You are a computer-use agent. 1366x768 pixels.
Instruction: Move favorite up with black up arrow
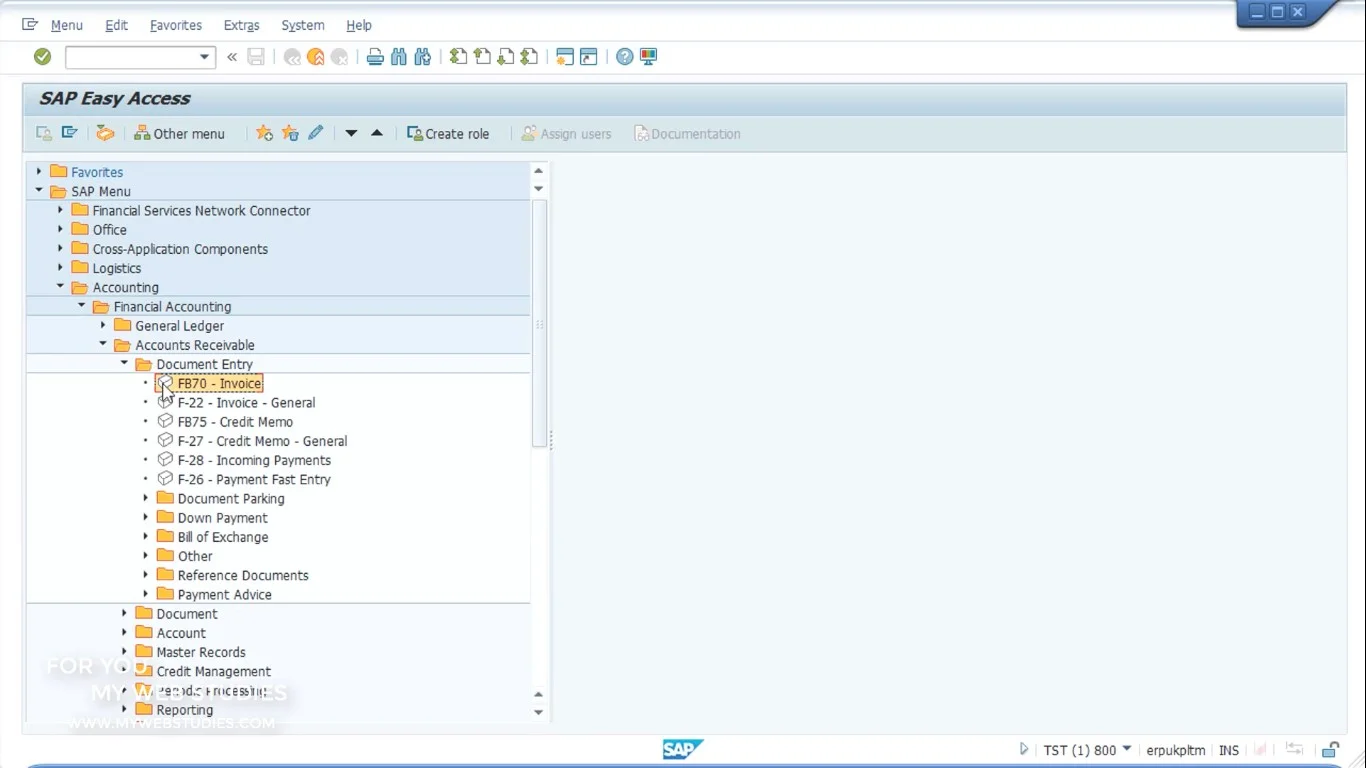(x=377, y=133)
